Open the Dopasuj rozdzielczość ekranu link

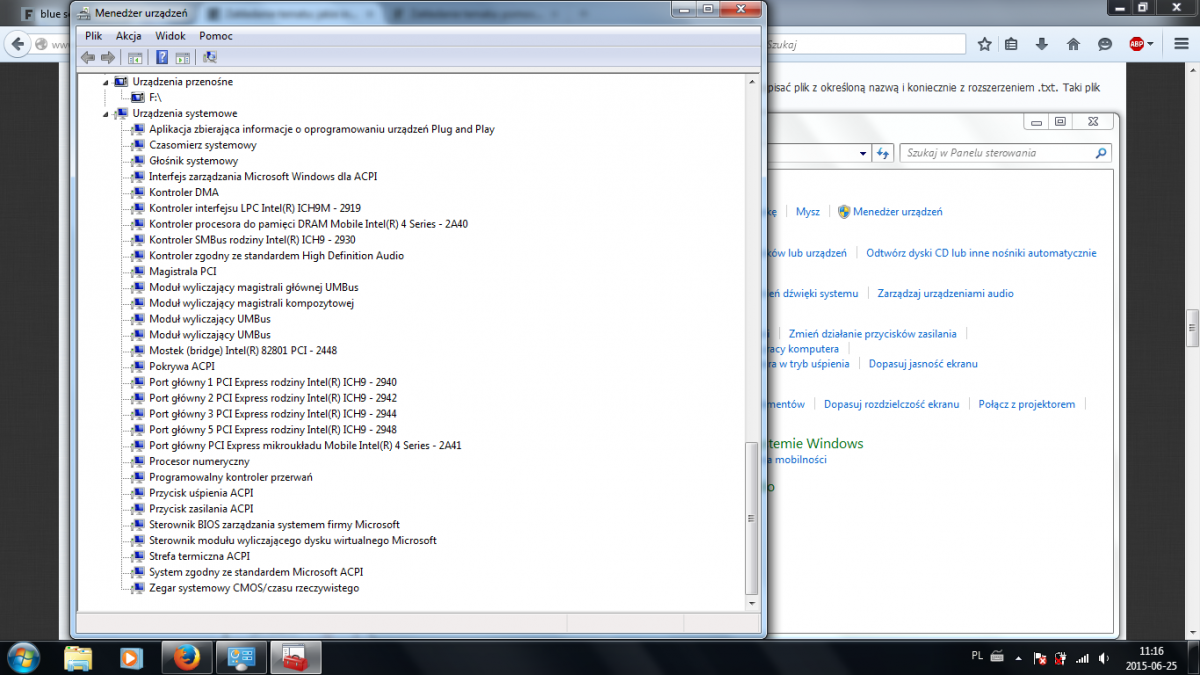892,404
